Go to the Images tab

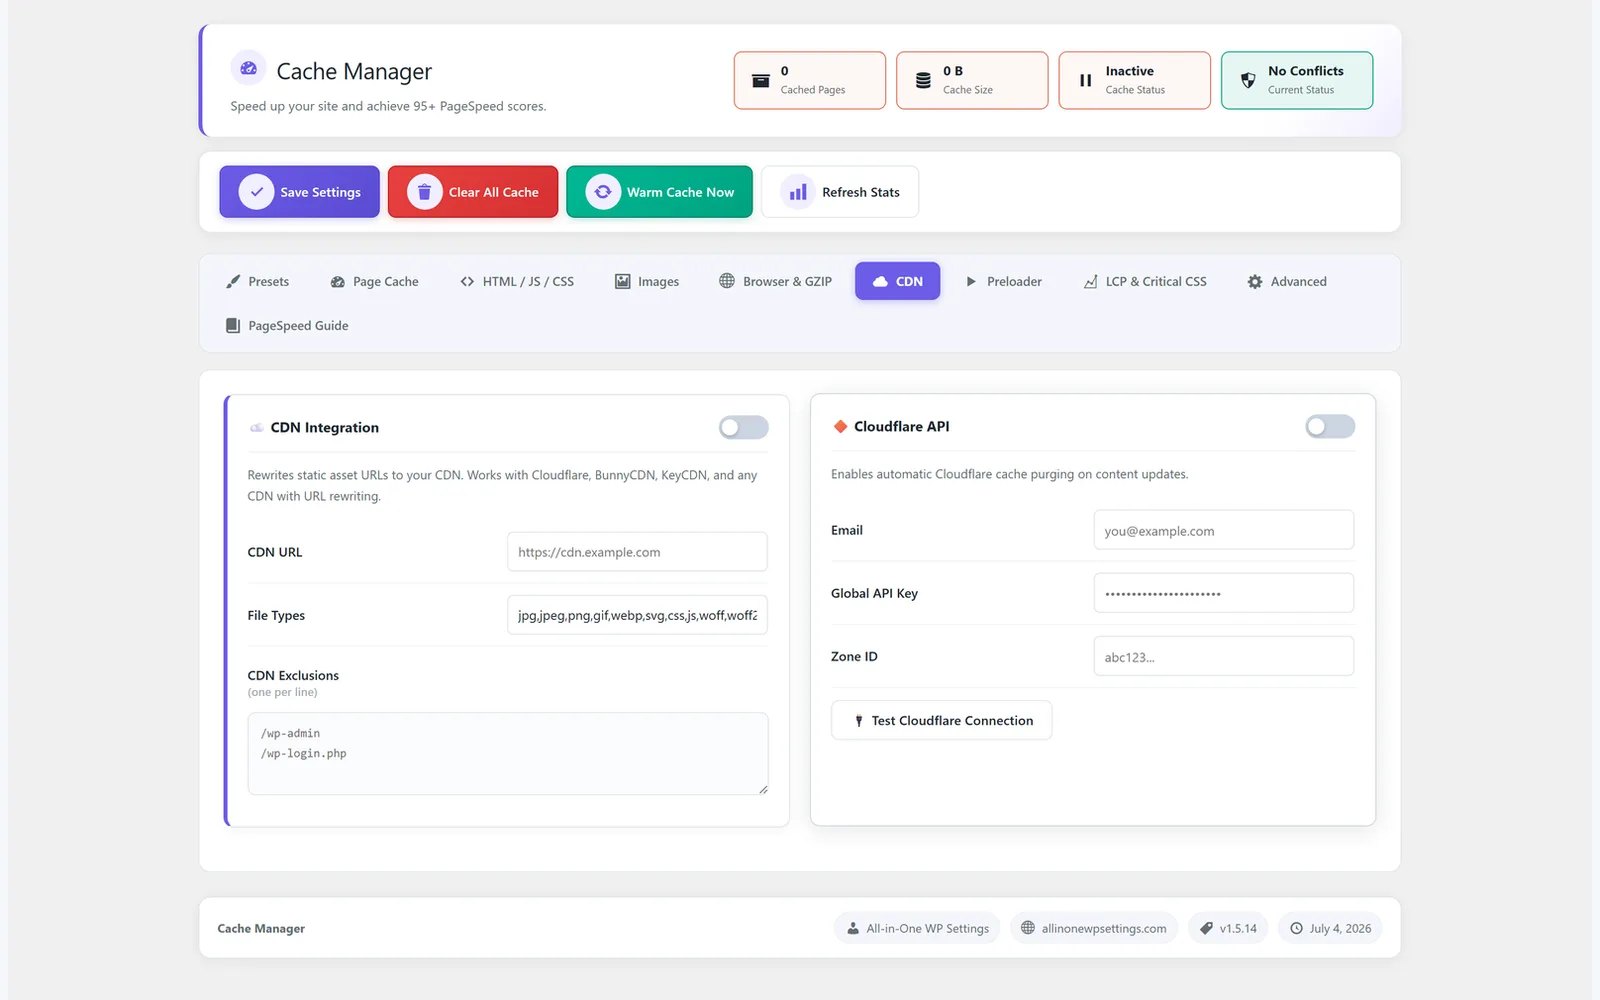click(x=647, y=282)
